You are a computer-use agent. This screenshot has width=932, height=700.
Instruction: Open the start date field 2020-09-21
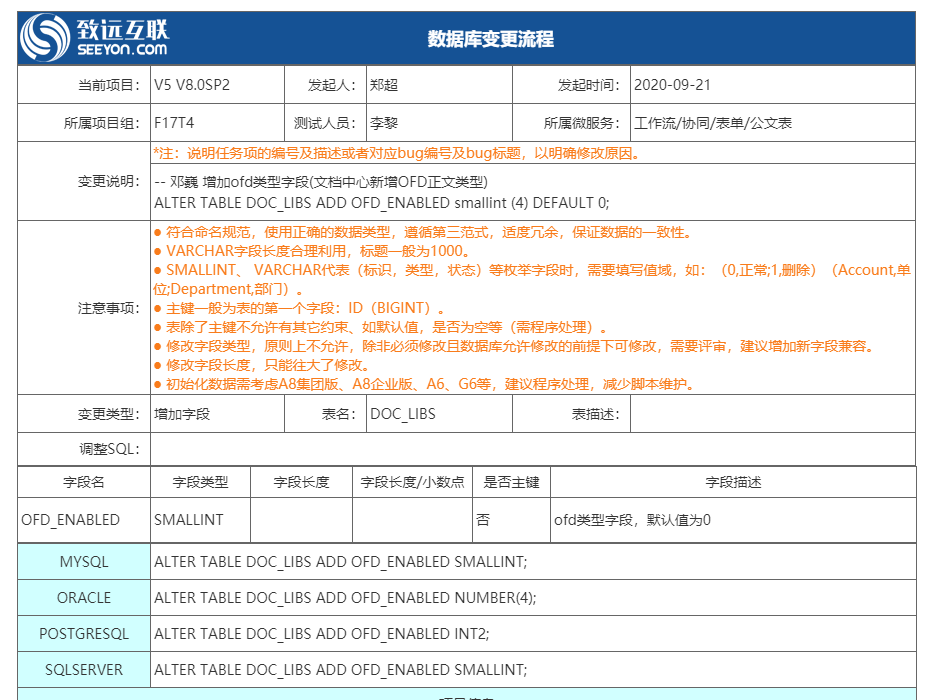[x=772, y=85]
